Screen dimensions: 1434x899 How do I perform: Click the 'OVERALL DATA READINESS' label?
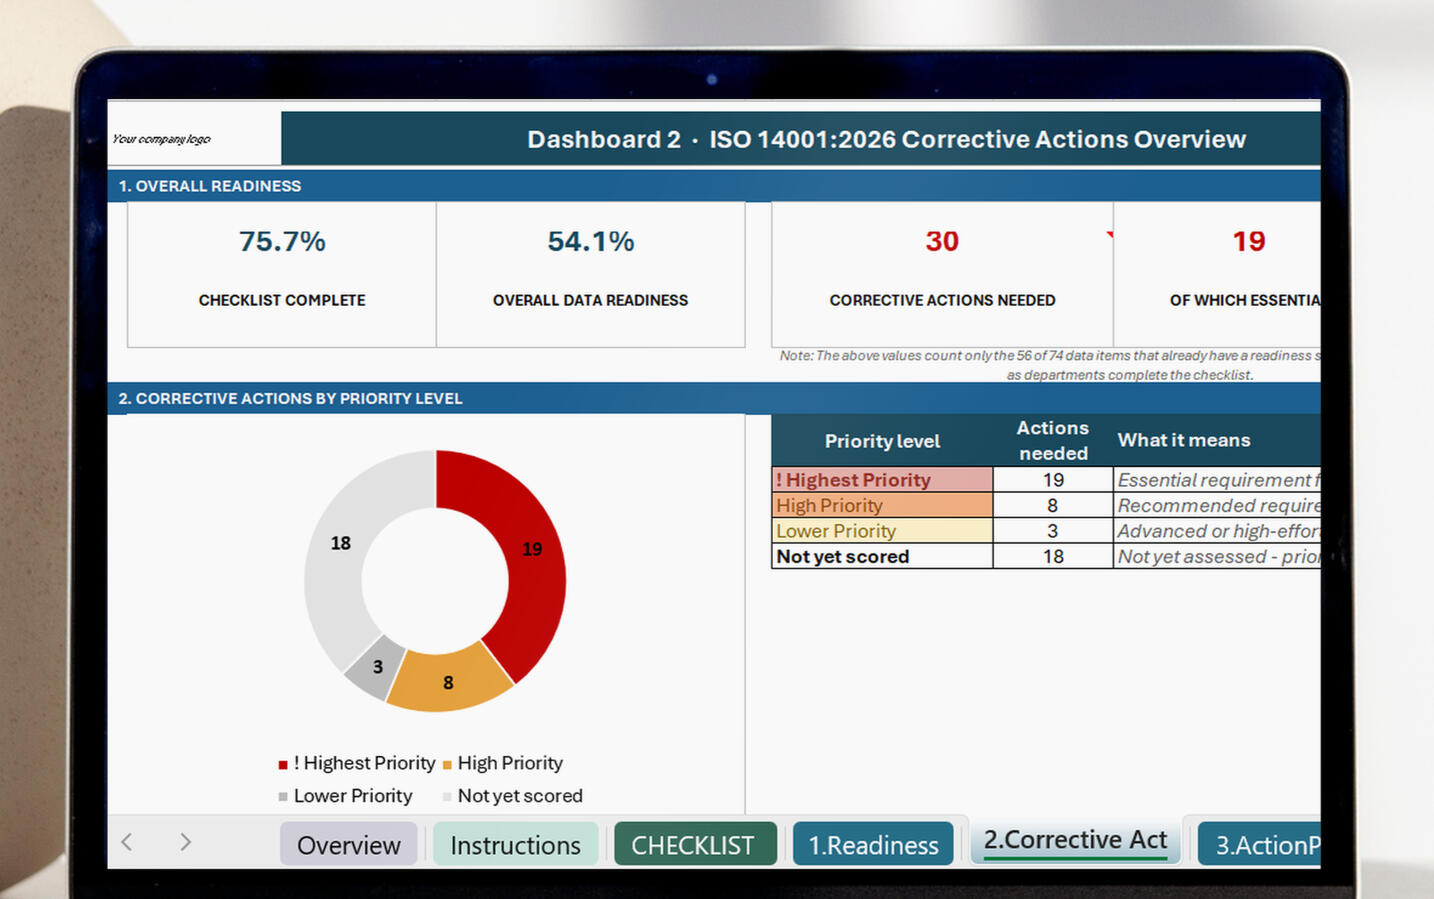pyautogui.click(x=590, y=300)
